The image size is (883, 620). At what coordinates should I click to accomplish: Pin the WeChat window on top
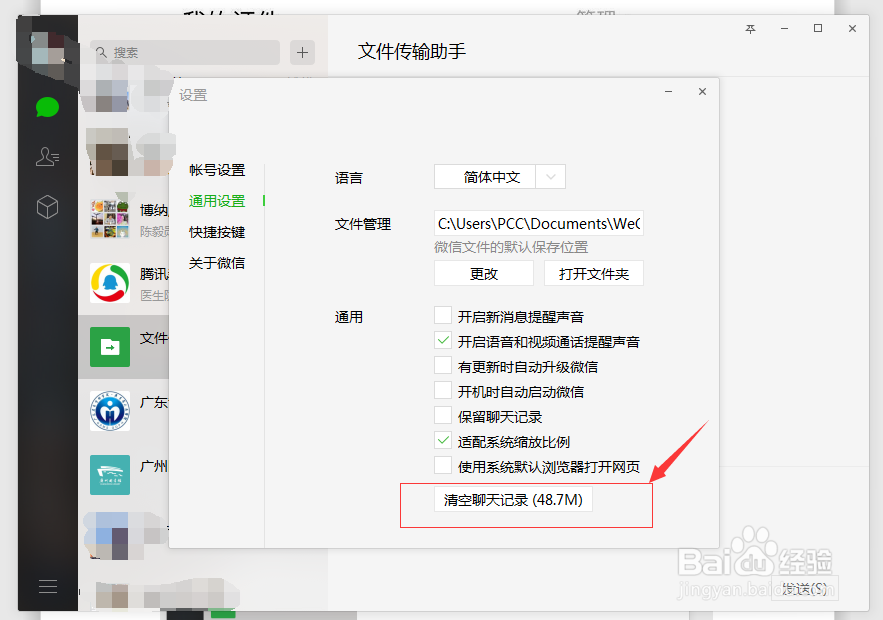click(750, 29)
